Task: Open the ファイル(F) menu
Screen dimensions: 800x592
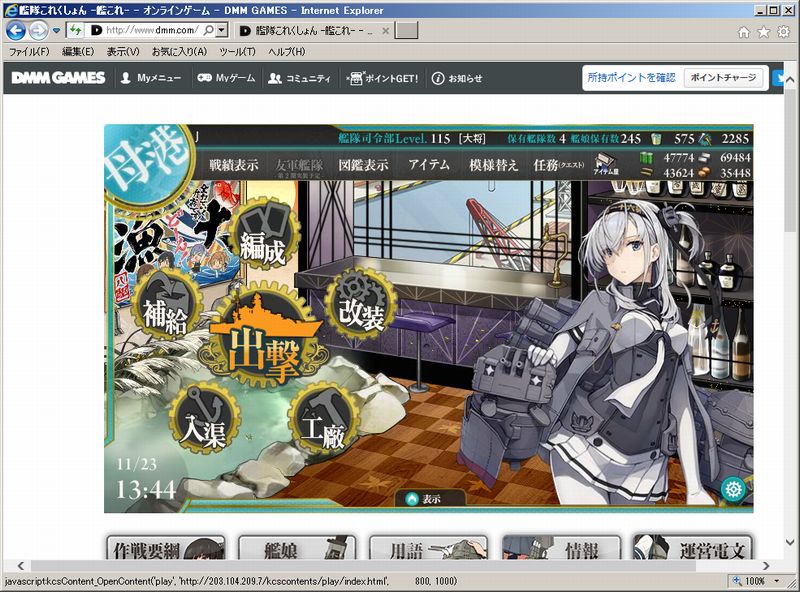Action: coord(29,52)
